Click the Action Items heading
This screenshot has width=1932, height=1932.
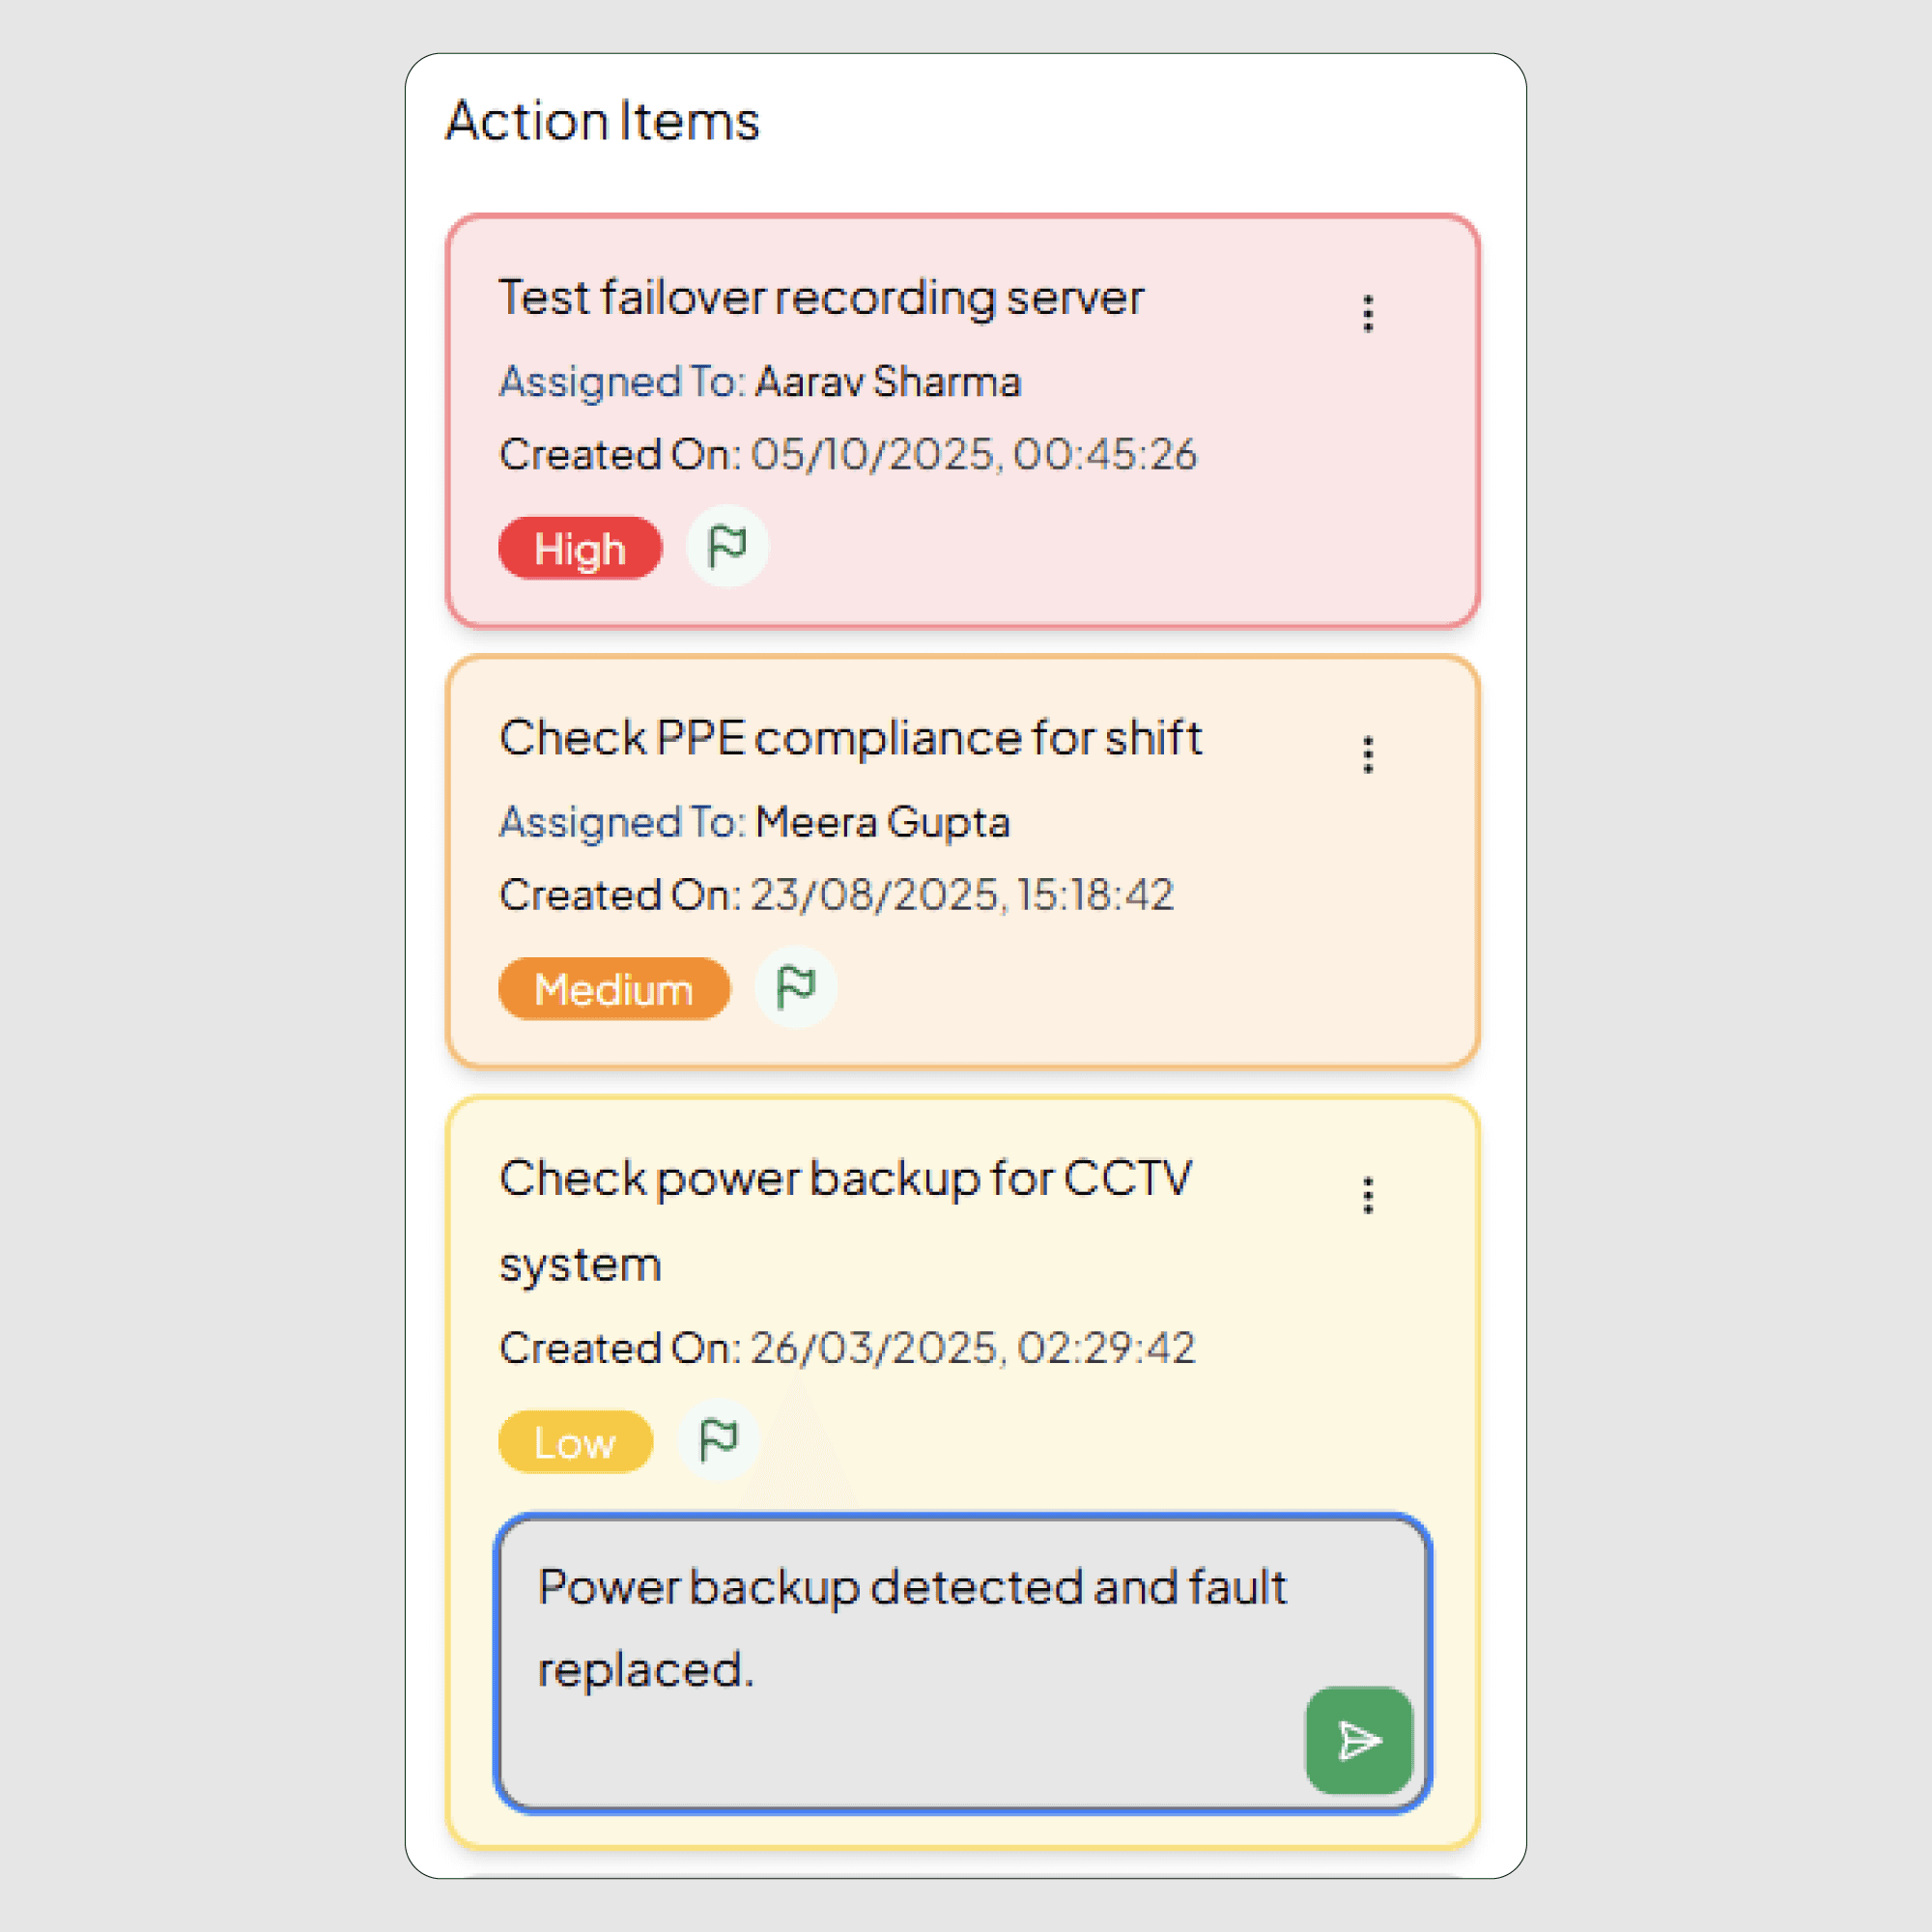(602, 121)
